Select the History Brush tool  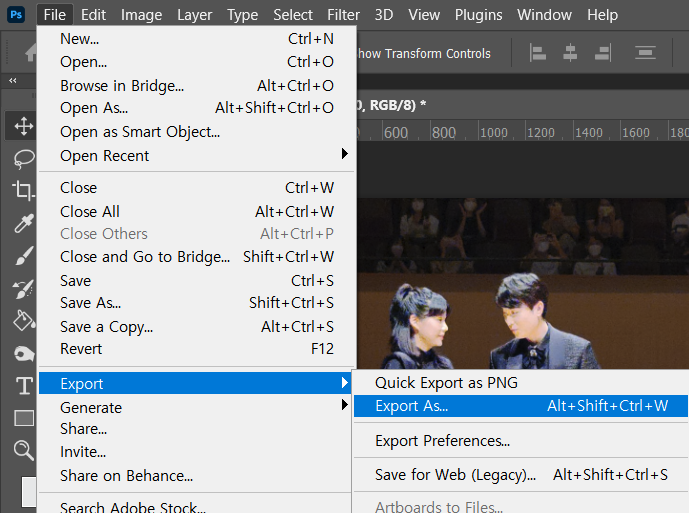pyautogui.click(x=24, y=288)
